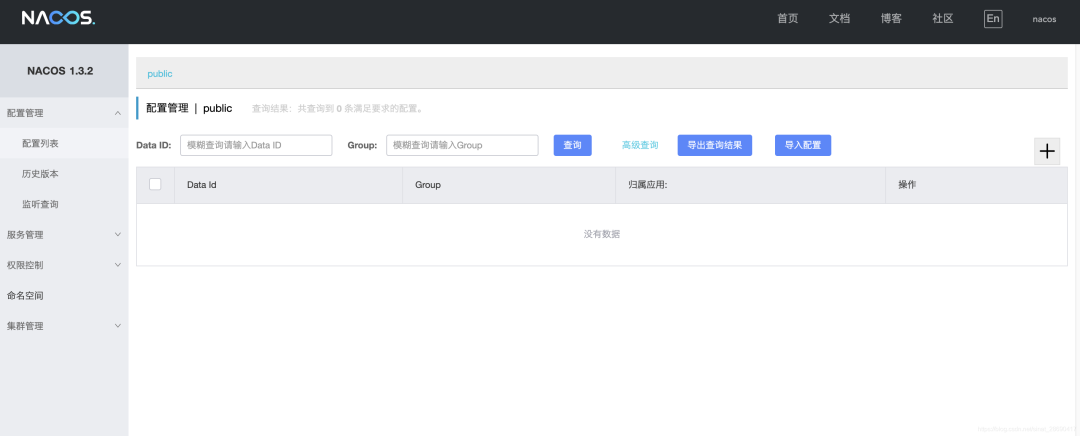Screen dimensions: 1080x436
Task: Click the NACOS 1.3.2 version label
Action: [60, 71]
